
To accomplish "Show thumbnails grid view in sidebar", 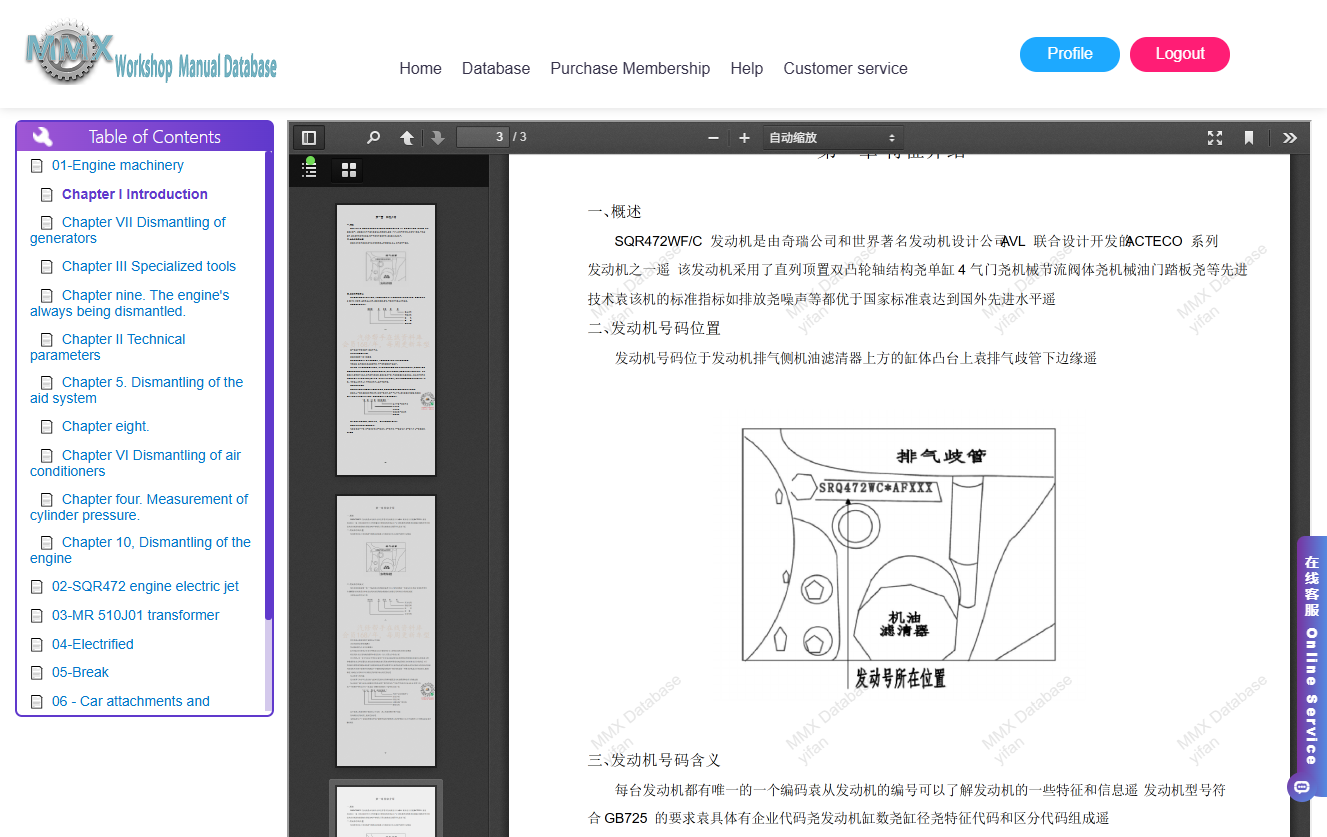I will click(x=349, y=170).
